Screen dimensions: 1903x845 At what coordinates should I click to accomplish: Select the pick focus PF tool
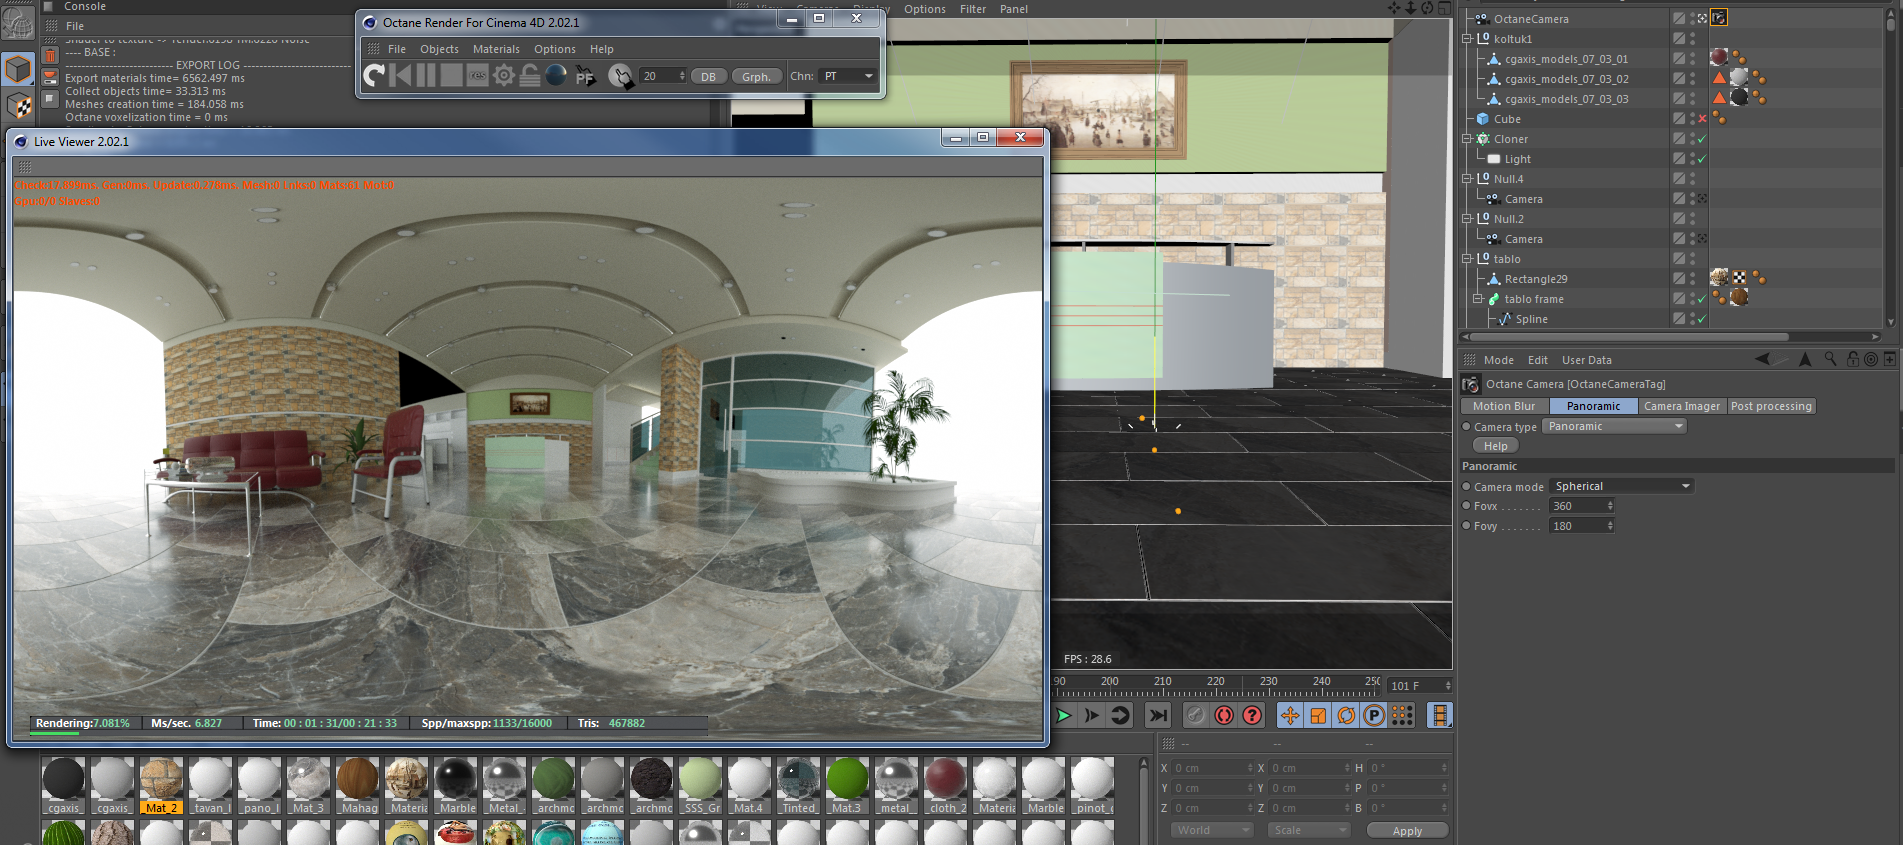pyautogui.click(x=586, y=76)
